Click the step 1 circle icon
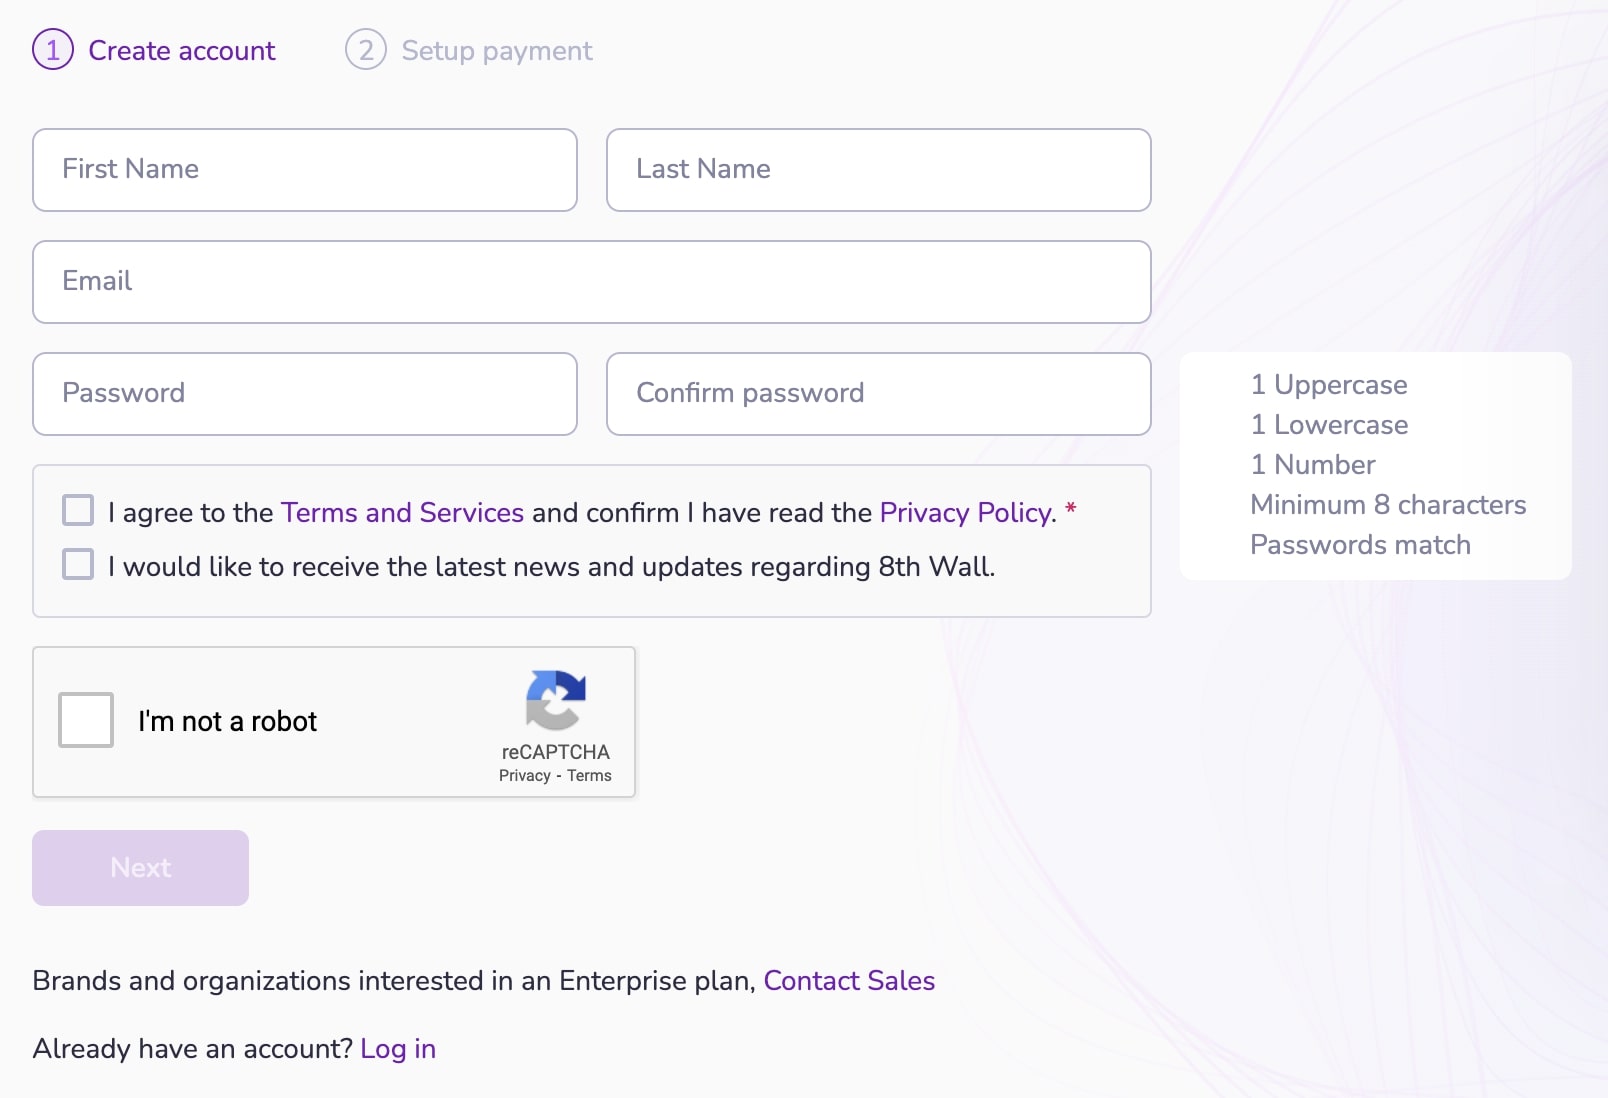The width and height of the screenshot is (1608, 1098). click(53, 50)
